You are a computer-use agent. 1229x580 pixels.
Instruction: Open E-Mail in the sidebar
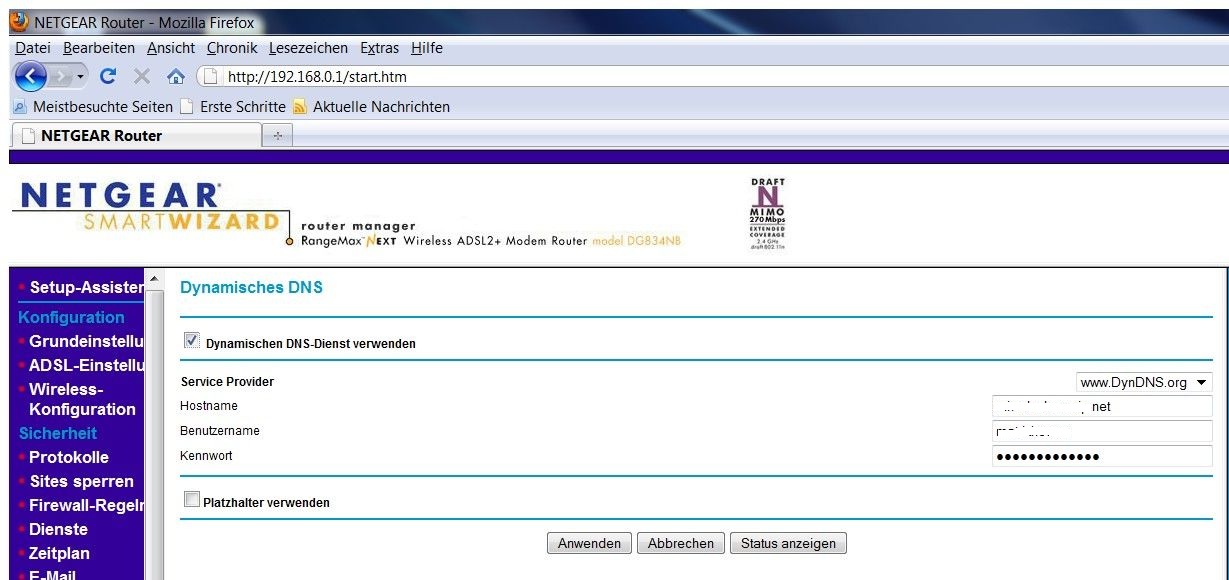tap(52, 574)
